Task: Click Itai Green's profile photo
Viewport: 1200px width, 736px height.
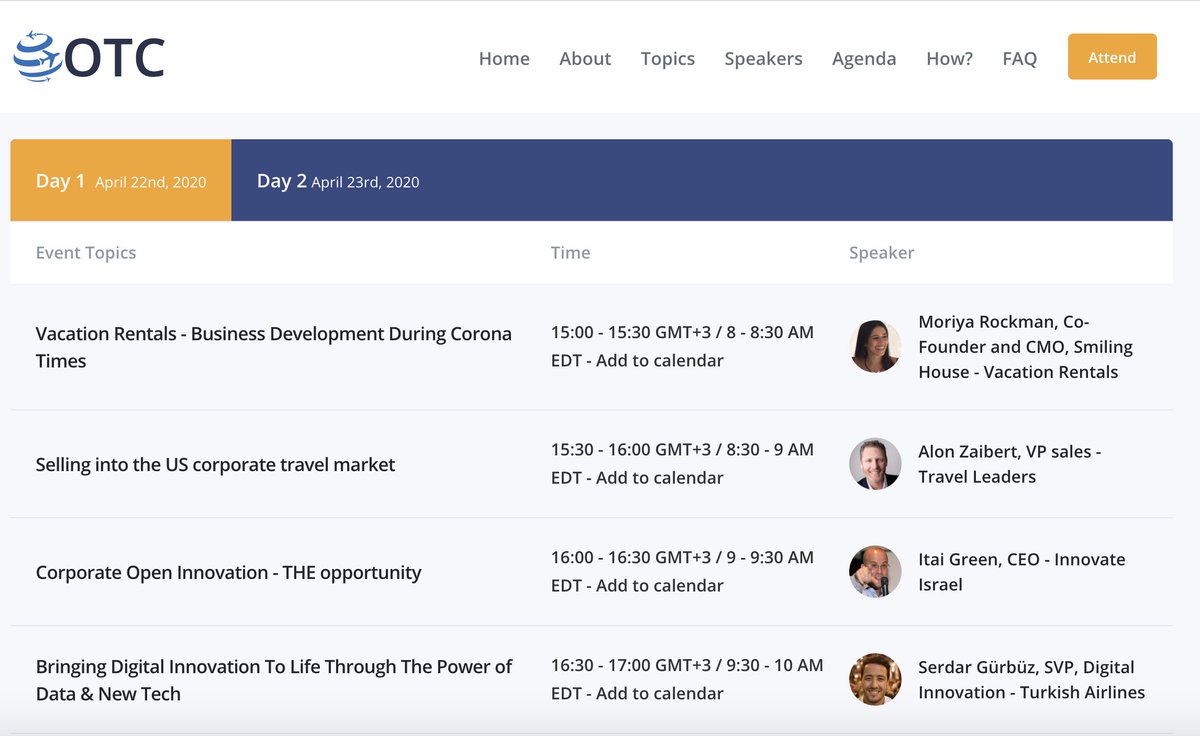Action: [x=875, y=572]
